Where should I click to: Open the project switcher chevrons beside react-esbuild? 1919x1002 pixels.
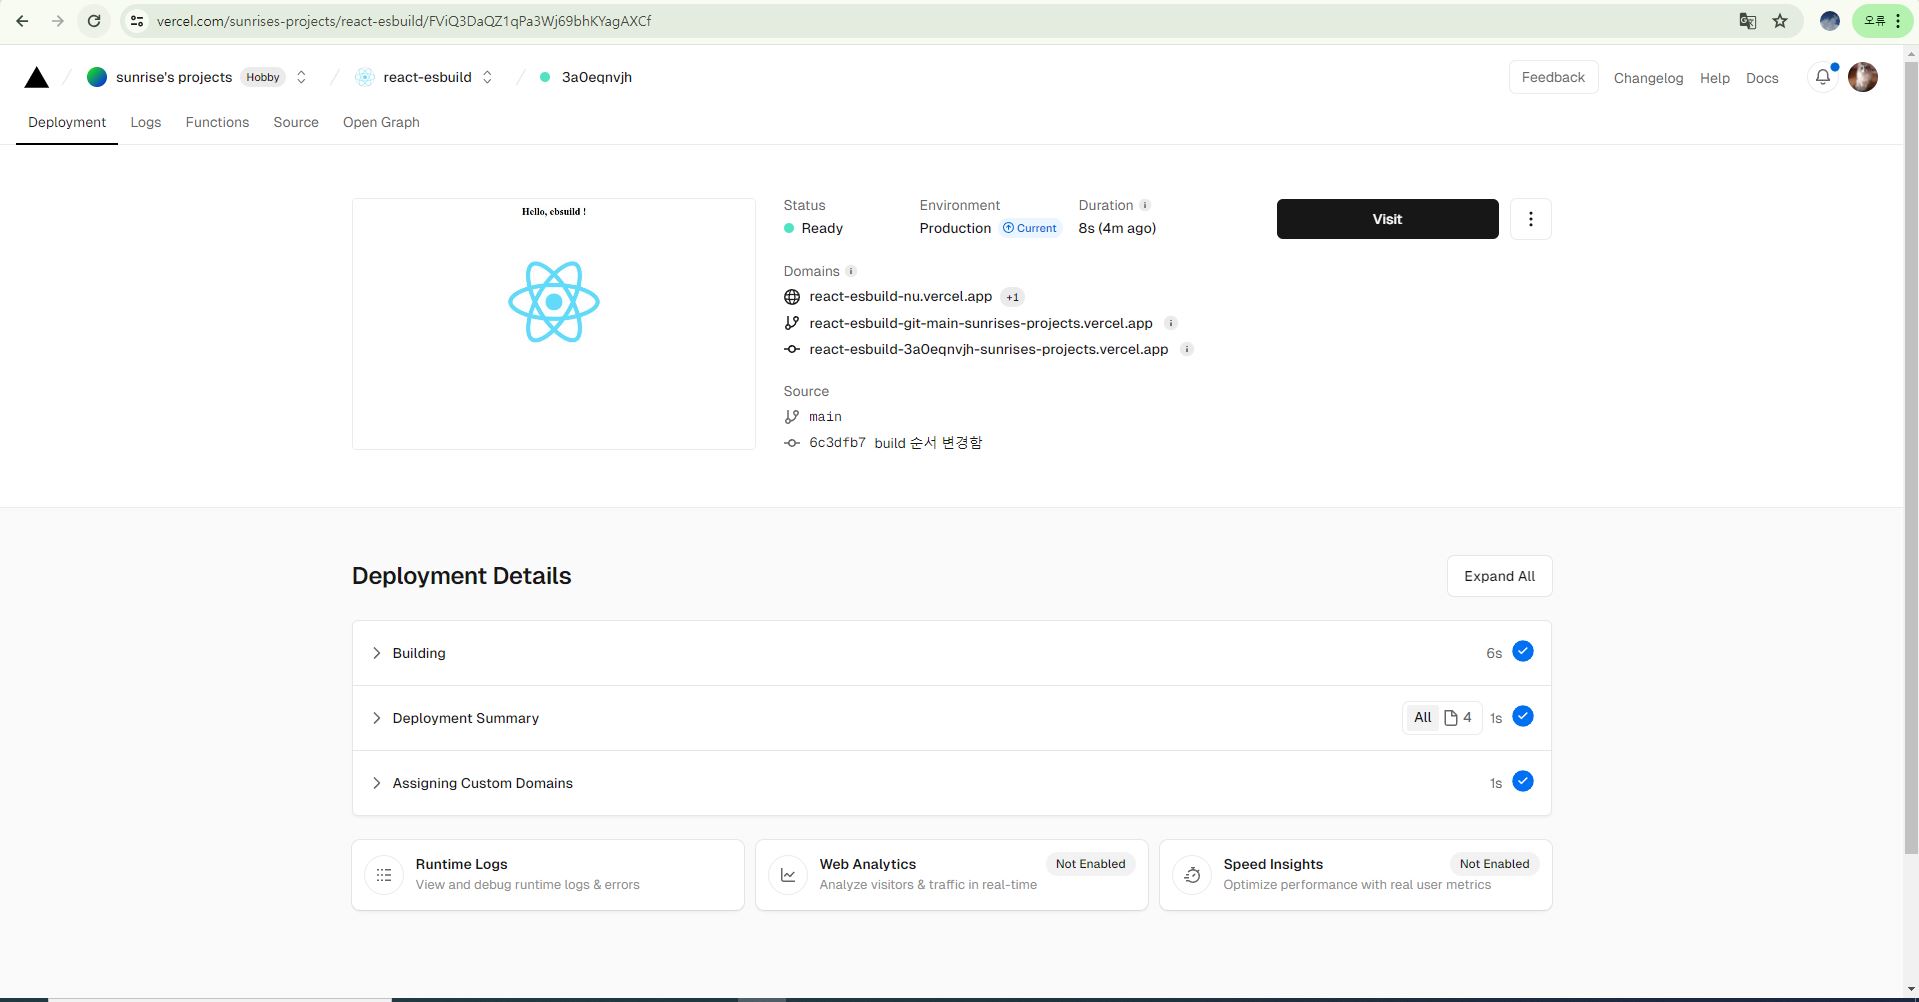click(487, 77)
